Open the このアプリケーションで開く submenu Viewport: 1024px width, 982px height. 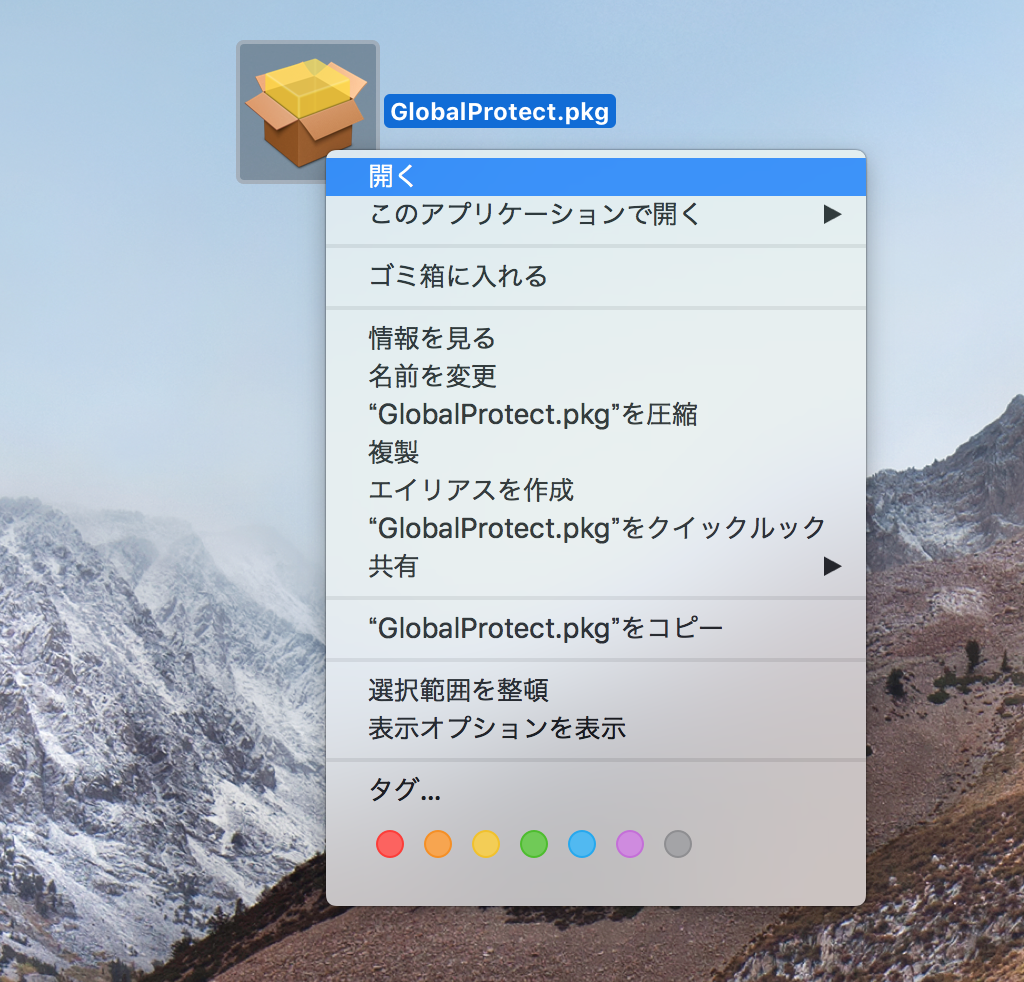(x=596, y=214)
